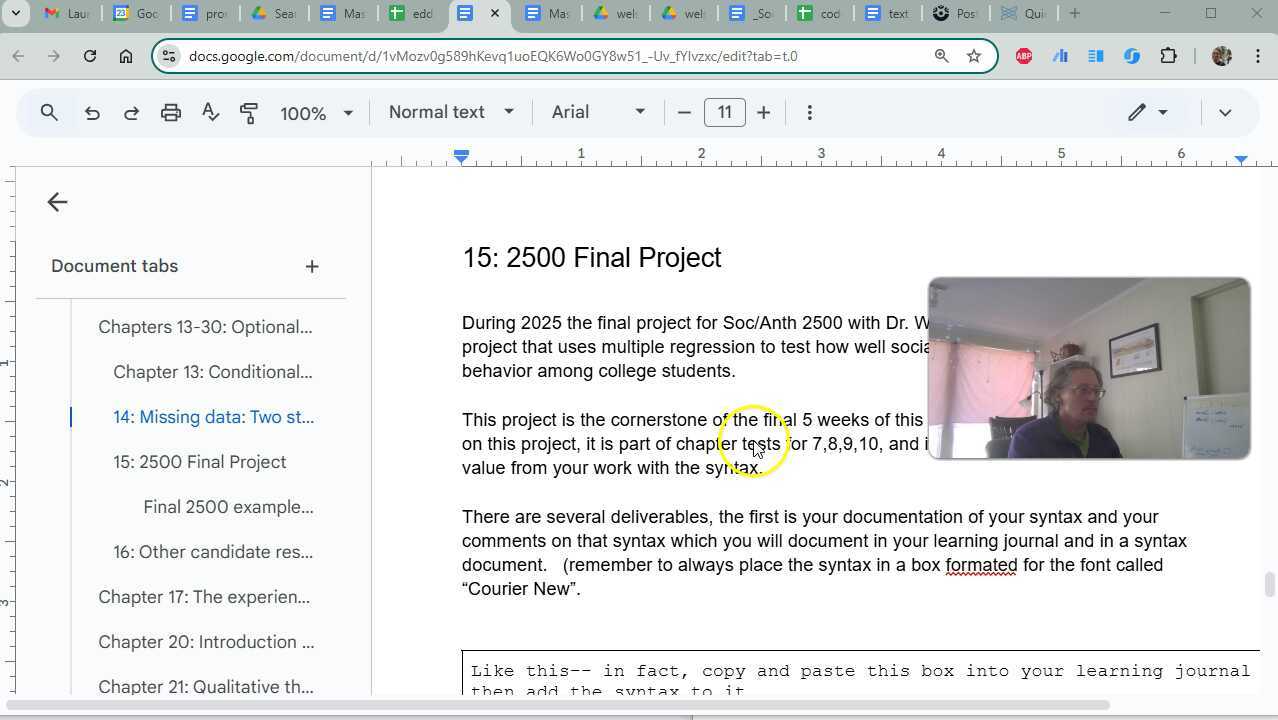Click the horizontal scrollbar at bottom
The width and height of the screenshot is (1278, 720).
click(558, 706)
